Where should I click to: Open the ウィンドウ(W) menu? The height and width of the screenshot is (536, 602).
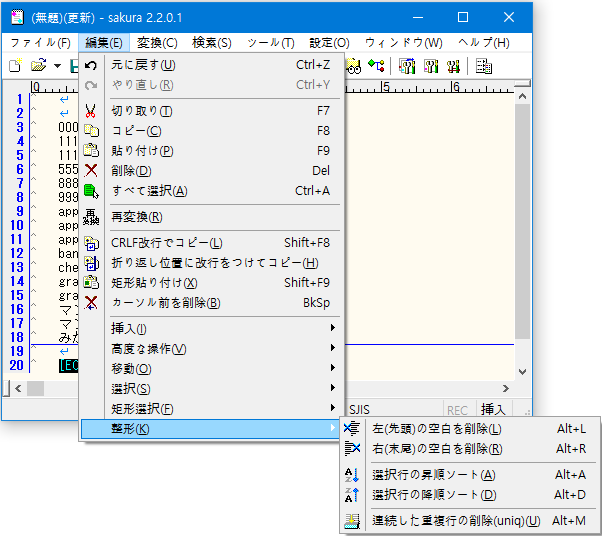404,43
